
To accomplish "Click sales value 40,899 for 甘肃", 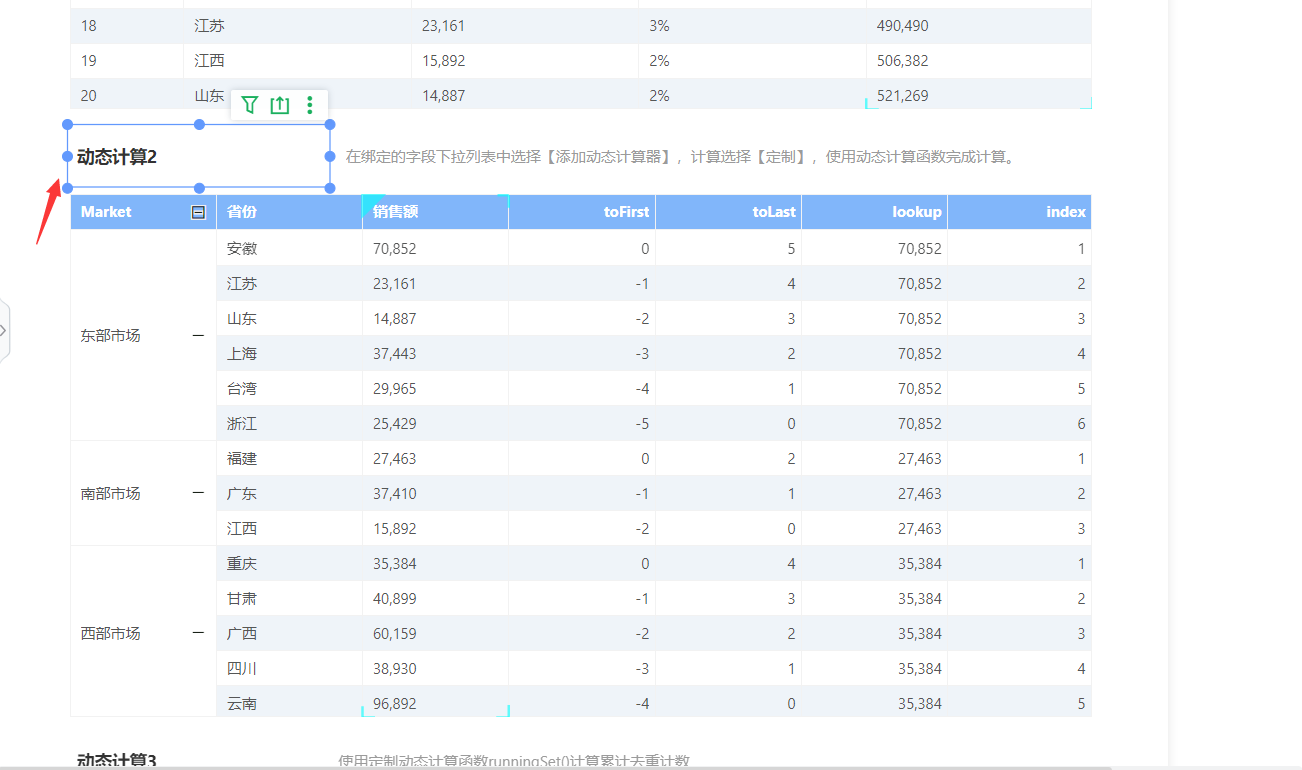I will point(395,598).
